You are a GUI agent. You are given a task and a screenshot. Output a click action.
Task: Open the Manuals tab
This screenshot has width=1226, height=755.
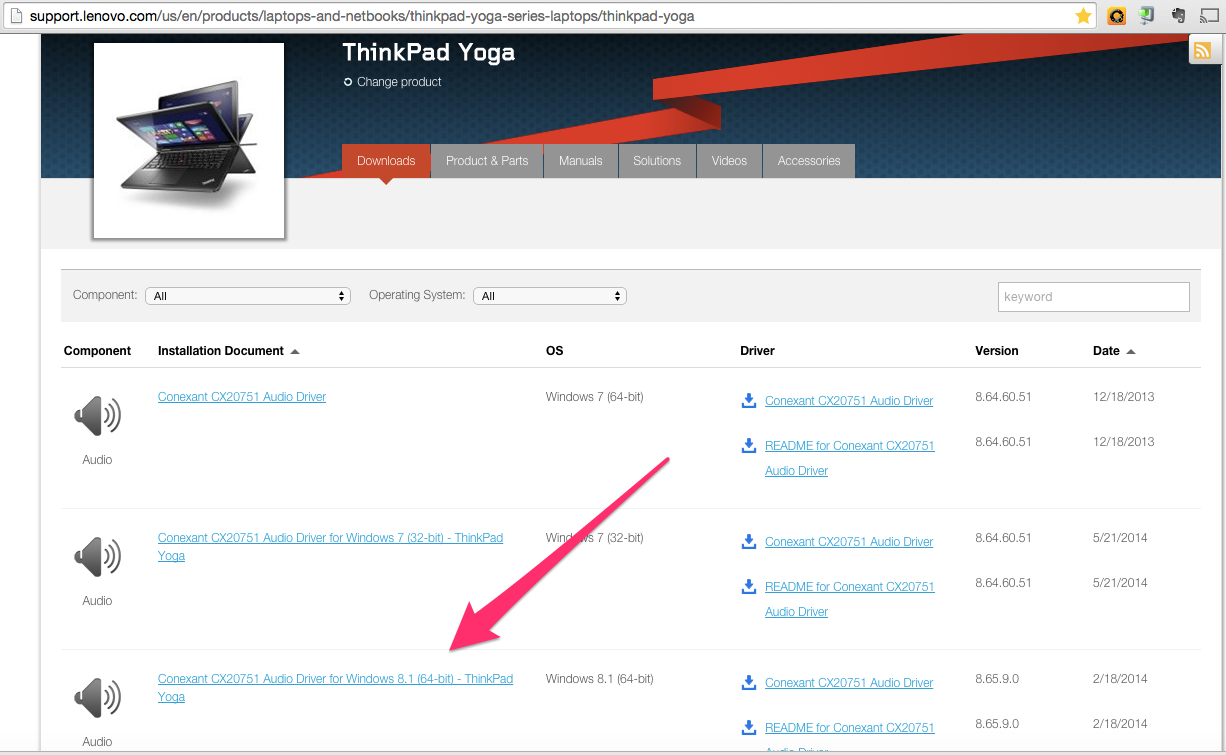(581, 161)
